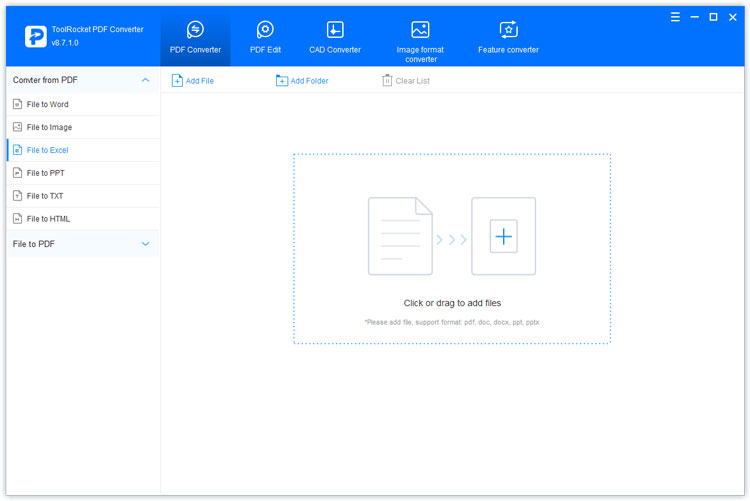The width and height of the screenshot is (750, 501).
Task: Open the hamburger menu icon in title bar
Action: (675, 17)
